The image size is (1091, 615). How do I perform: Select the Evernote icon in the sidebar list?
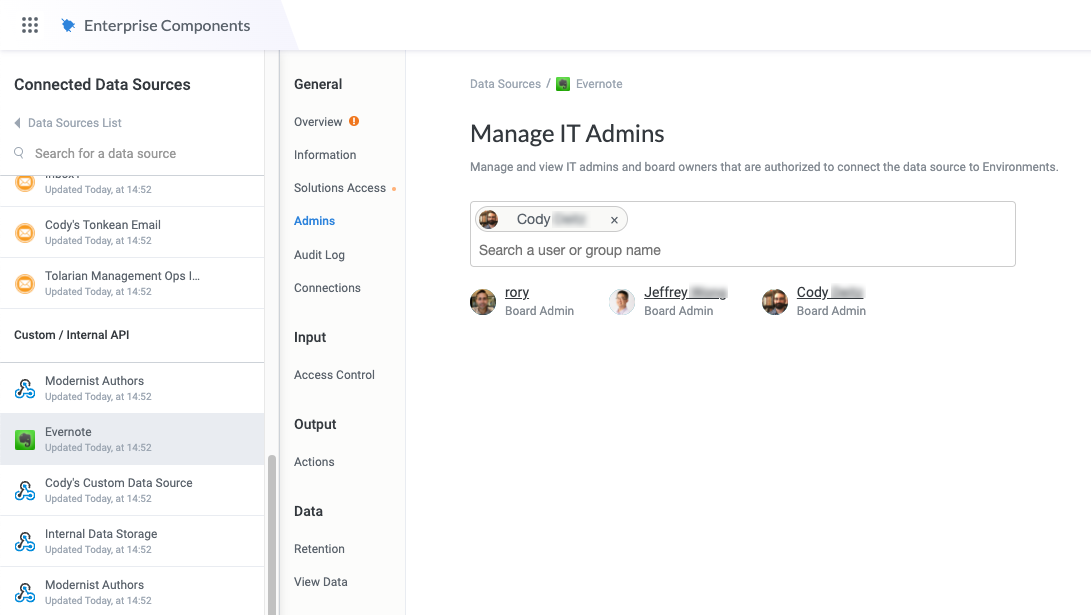tap(25, 438)
